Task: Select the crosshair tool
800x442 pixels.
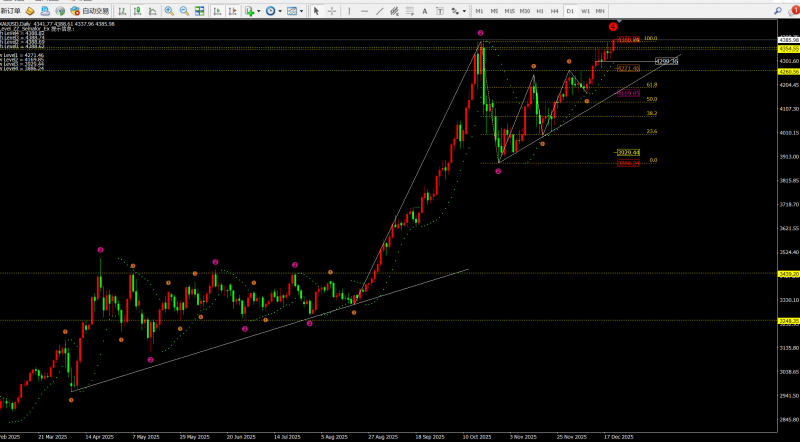Action: click(x=332, y=10)
